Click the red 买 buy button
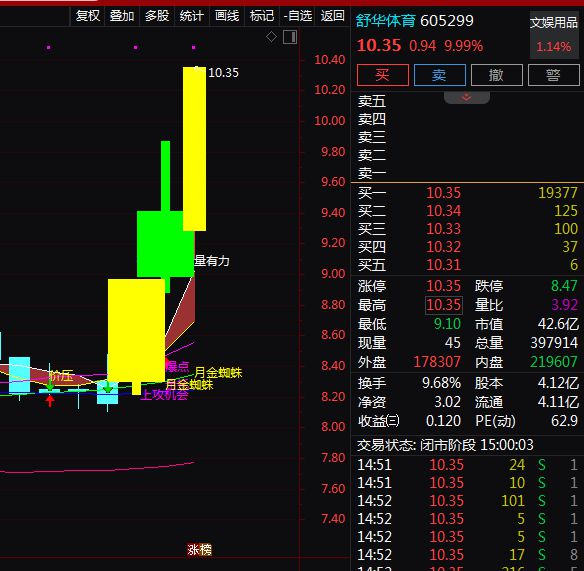 point(383,75)
